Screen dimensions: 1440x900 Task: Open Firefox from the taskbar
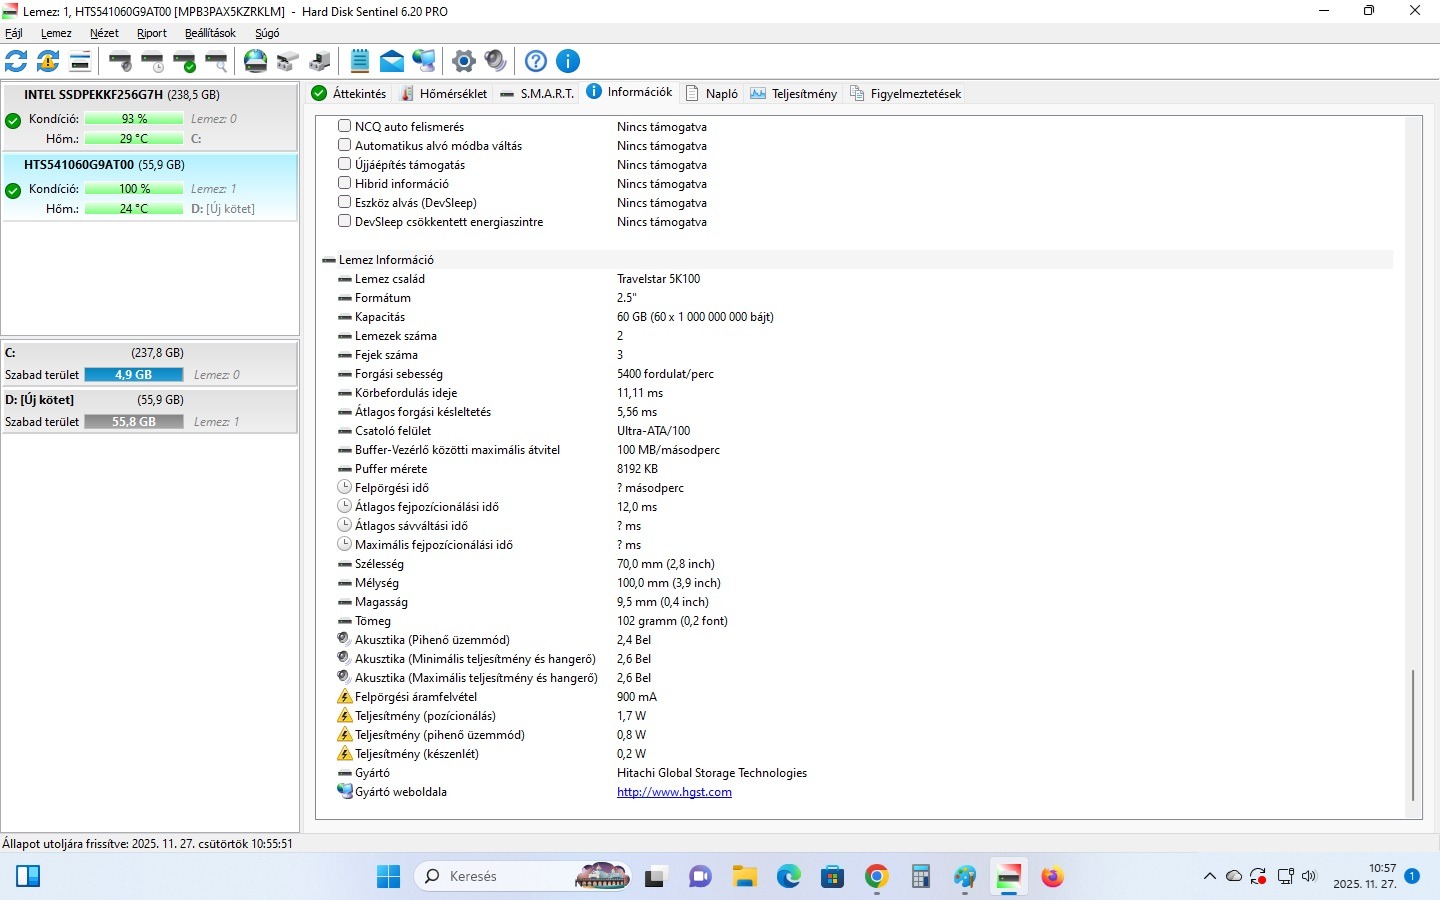1052,877
